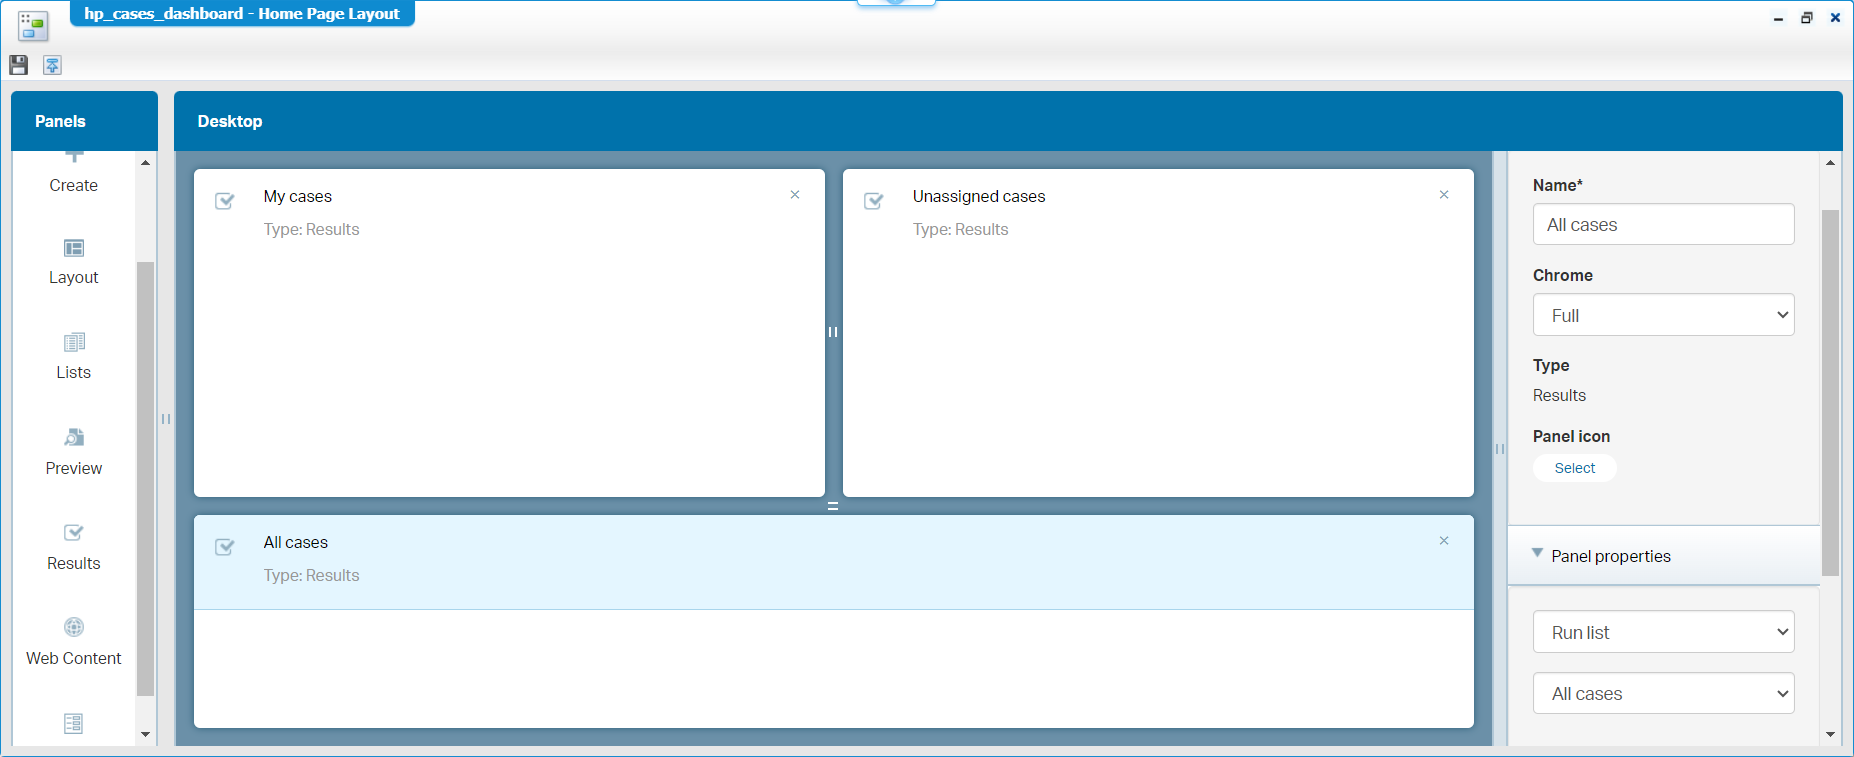
Task: Open the Preview panel icon
Action: click(x=74, y=438)
